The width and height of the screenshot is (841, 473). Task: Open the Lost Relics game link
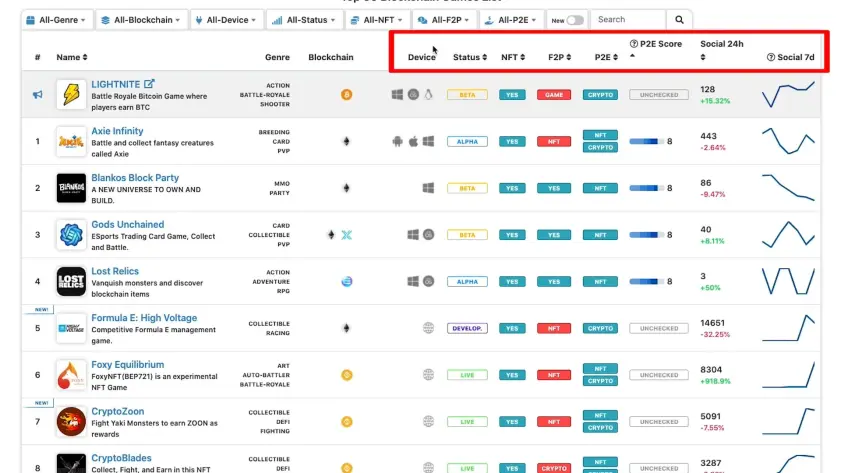115,271
